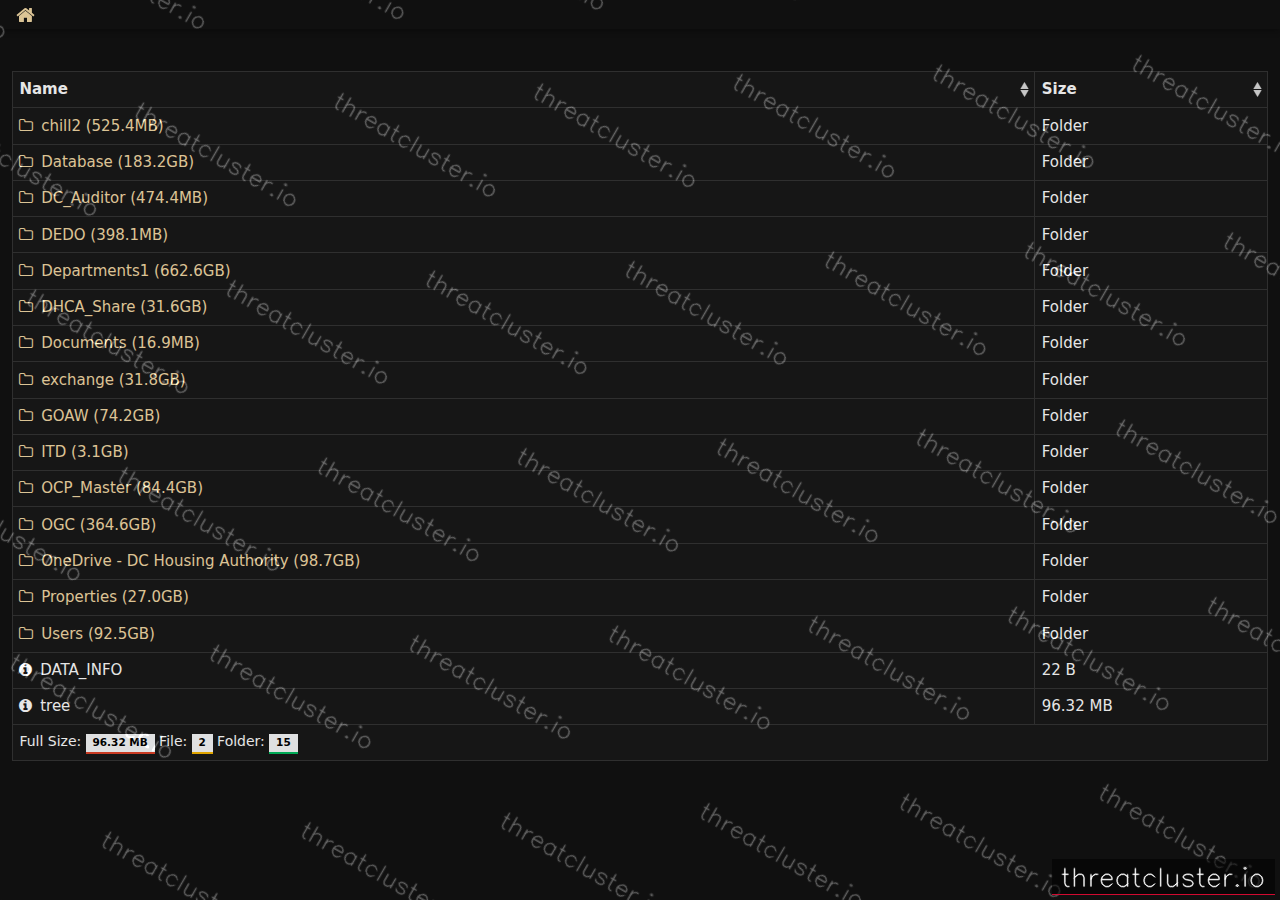This screenshot has height=900, width=1280.
Task: Open the GOAW (74.2GB) folder
Action: [x=100, y=415]
